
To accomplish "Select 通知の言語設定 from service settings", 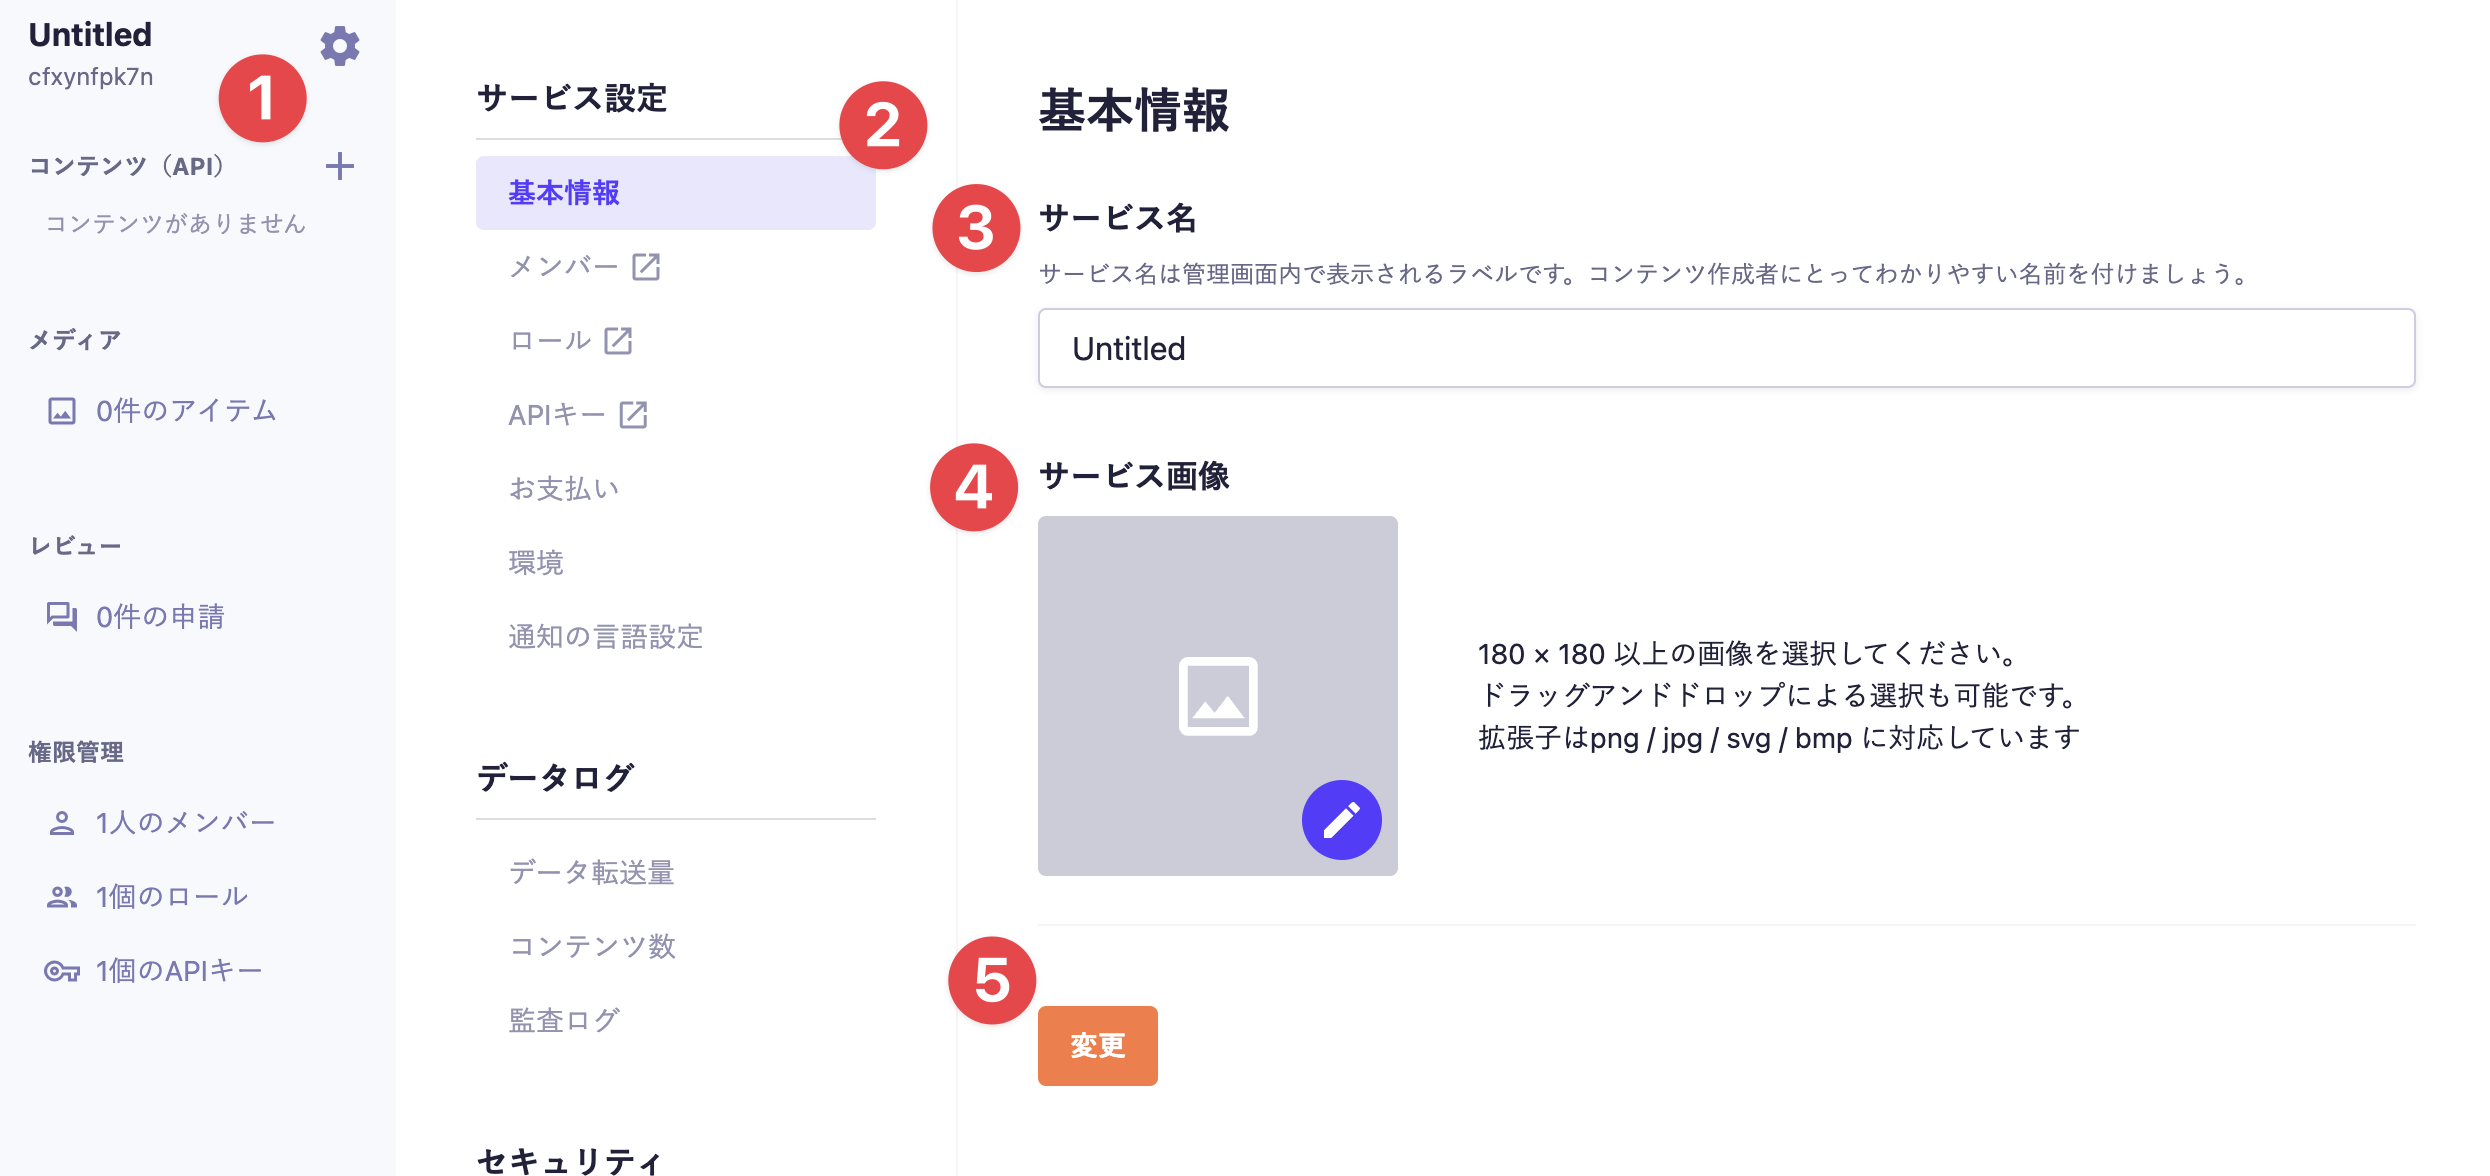I will (x=605, y=637).
